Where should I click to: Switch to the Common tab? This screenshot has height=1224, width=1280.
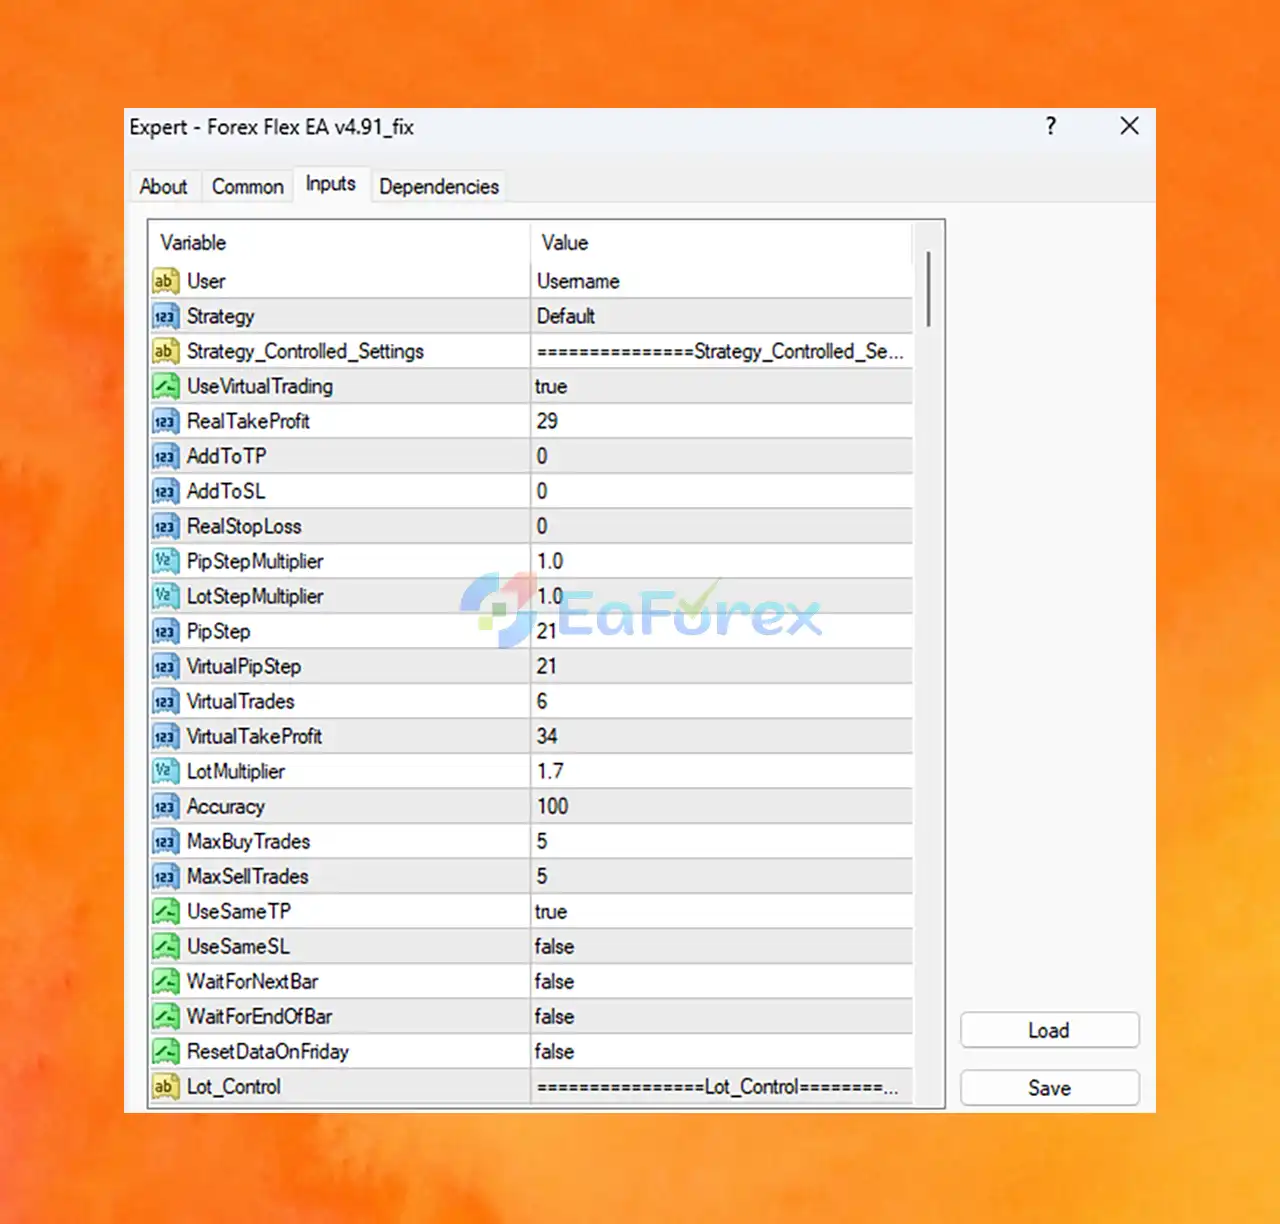247,186
